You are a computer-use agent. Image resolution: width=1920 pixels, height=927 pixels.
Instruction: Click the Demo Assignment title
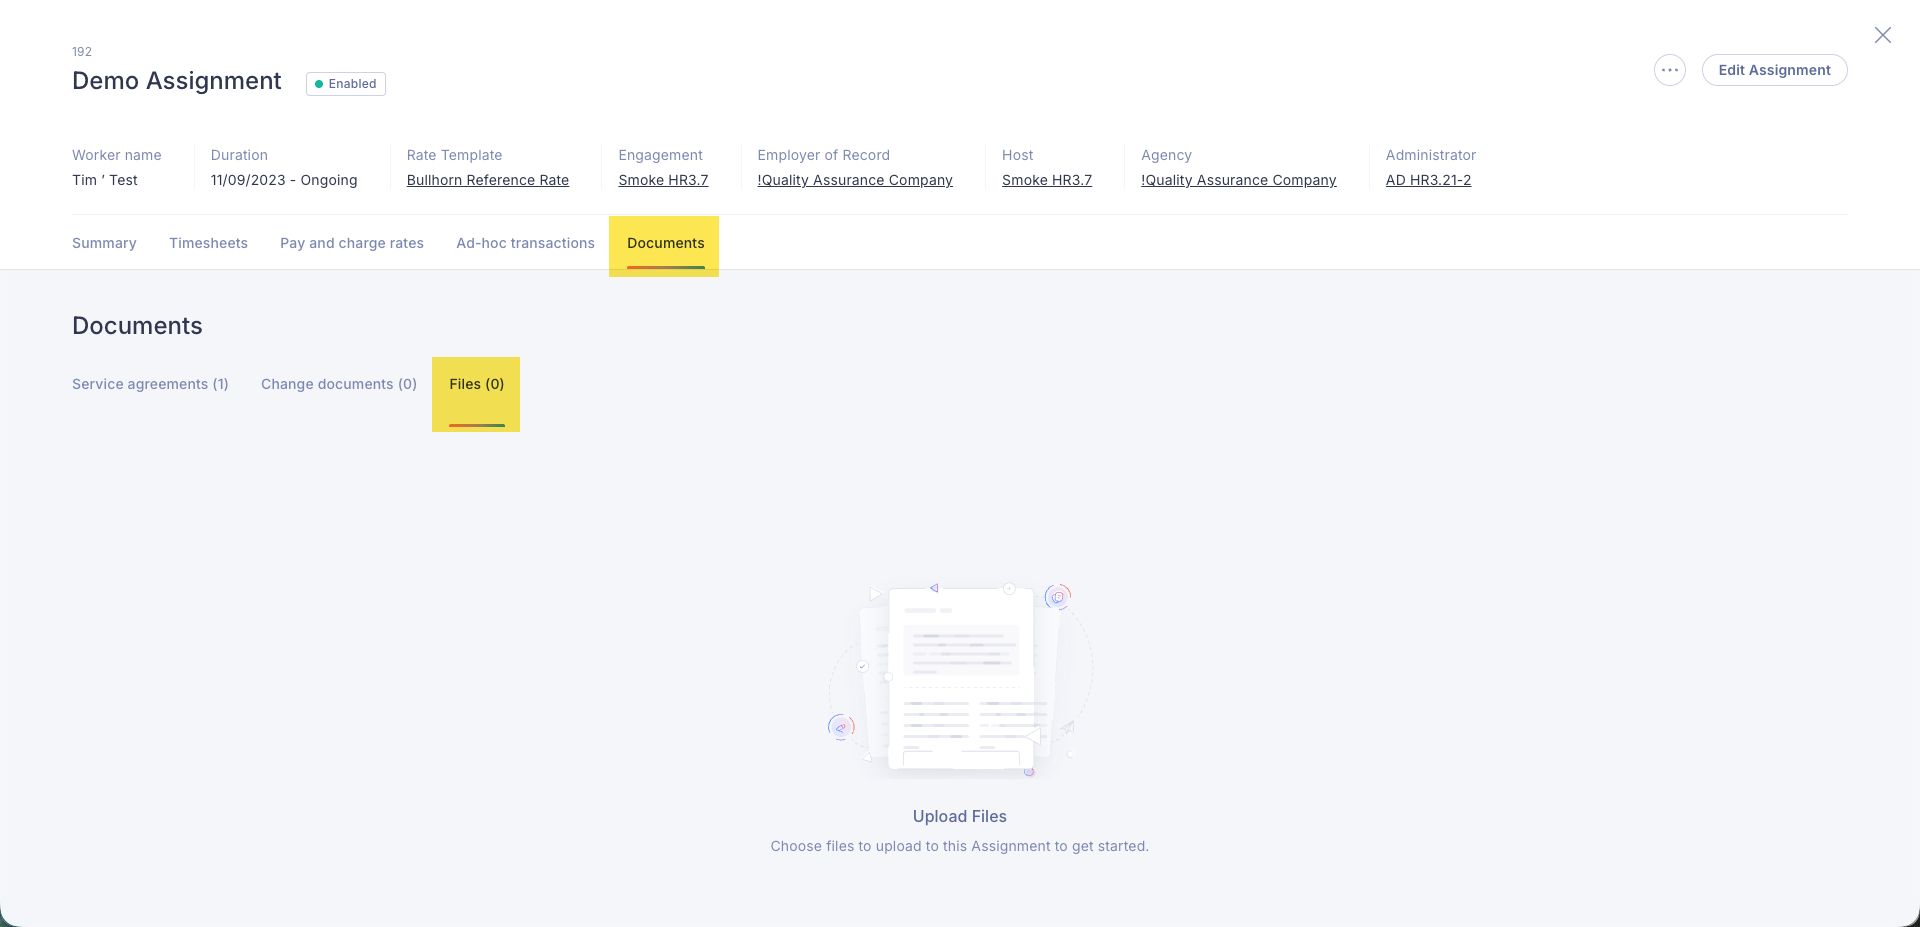click(177, 81)
